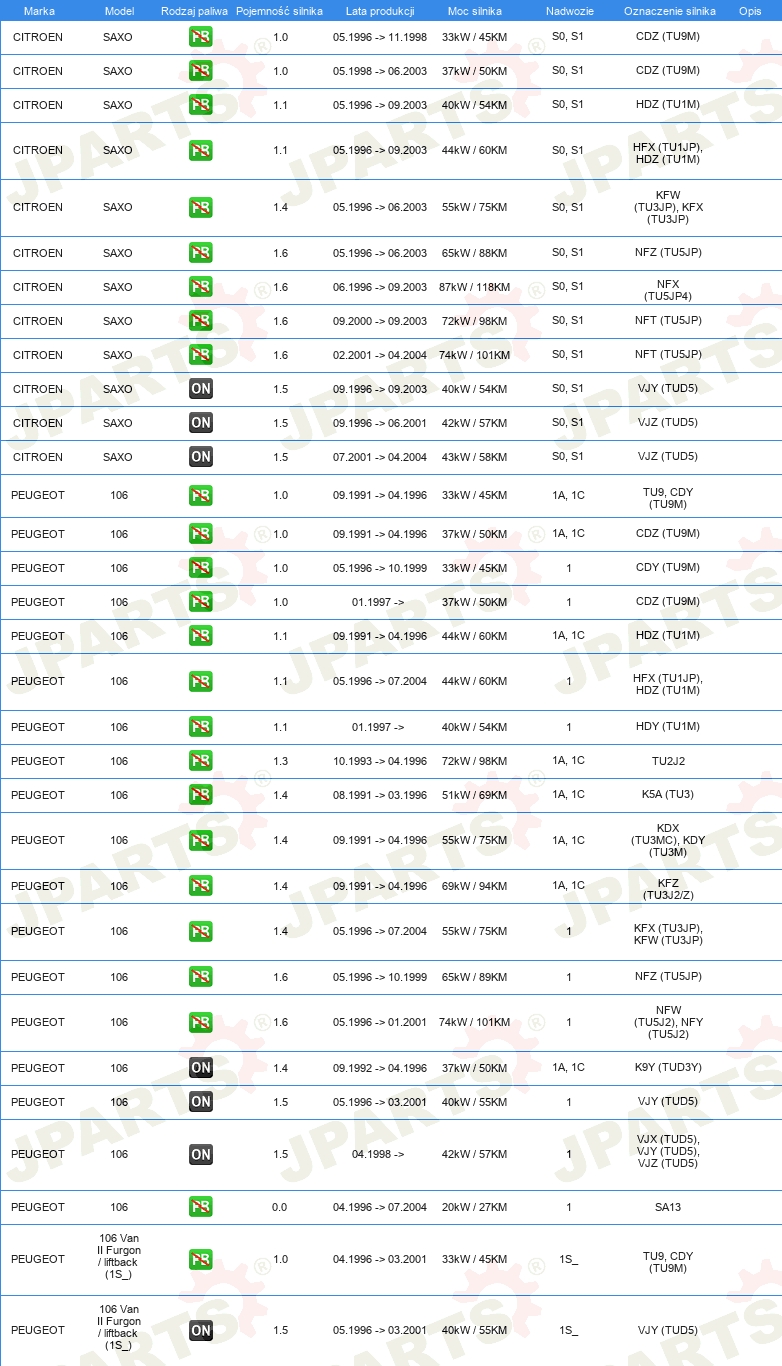The height and width of the screenshot is (1366, 782).
Task: Click the diesel ON icon in the Saxo 40kW/54KM VJY row
Action: (200, 389)
